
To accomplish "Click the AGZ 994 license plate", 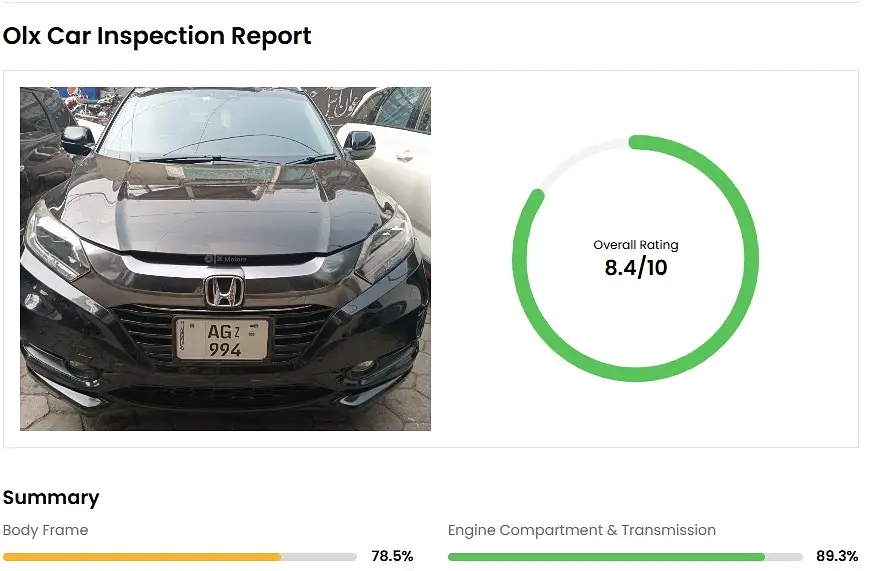I will tap(223, 338).
